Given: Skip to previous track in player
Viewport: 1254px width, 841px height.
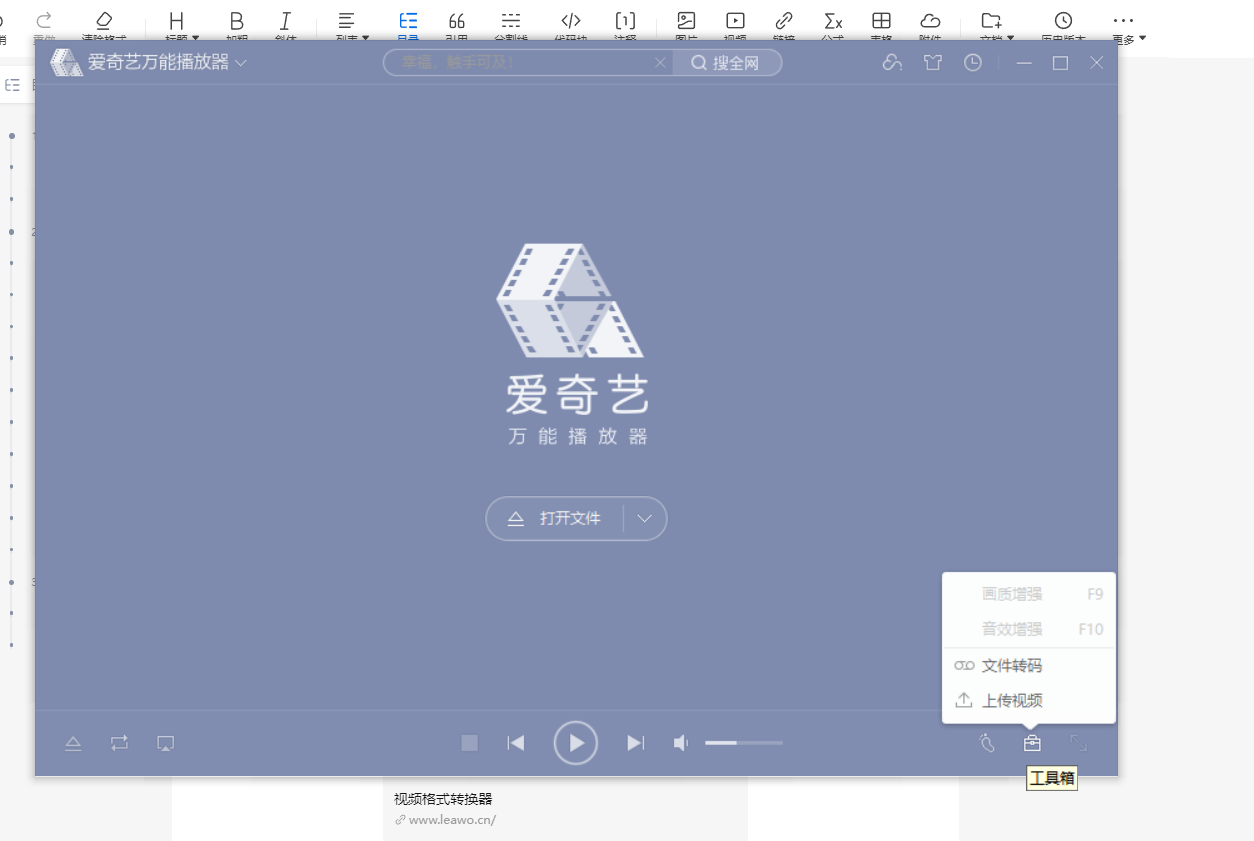Looking at the screenshot, I should [x=516, y=743].
